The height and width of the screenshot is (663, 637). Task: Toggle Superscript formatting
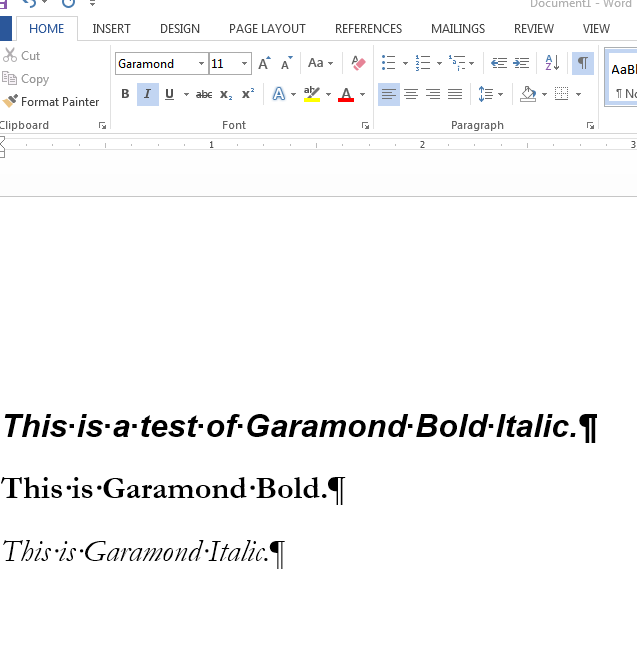click(248, 94)
